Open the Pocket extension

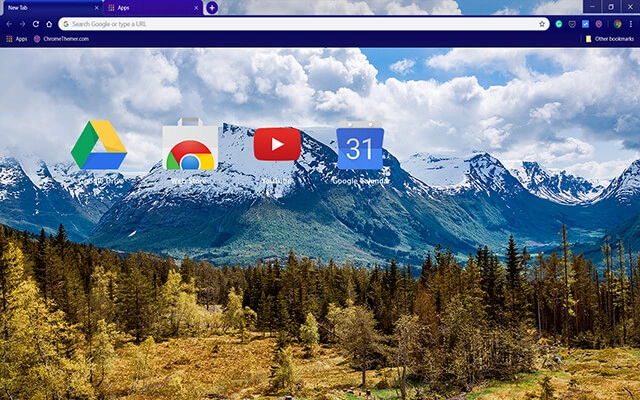(572, 24)
